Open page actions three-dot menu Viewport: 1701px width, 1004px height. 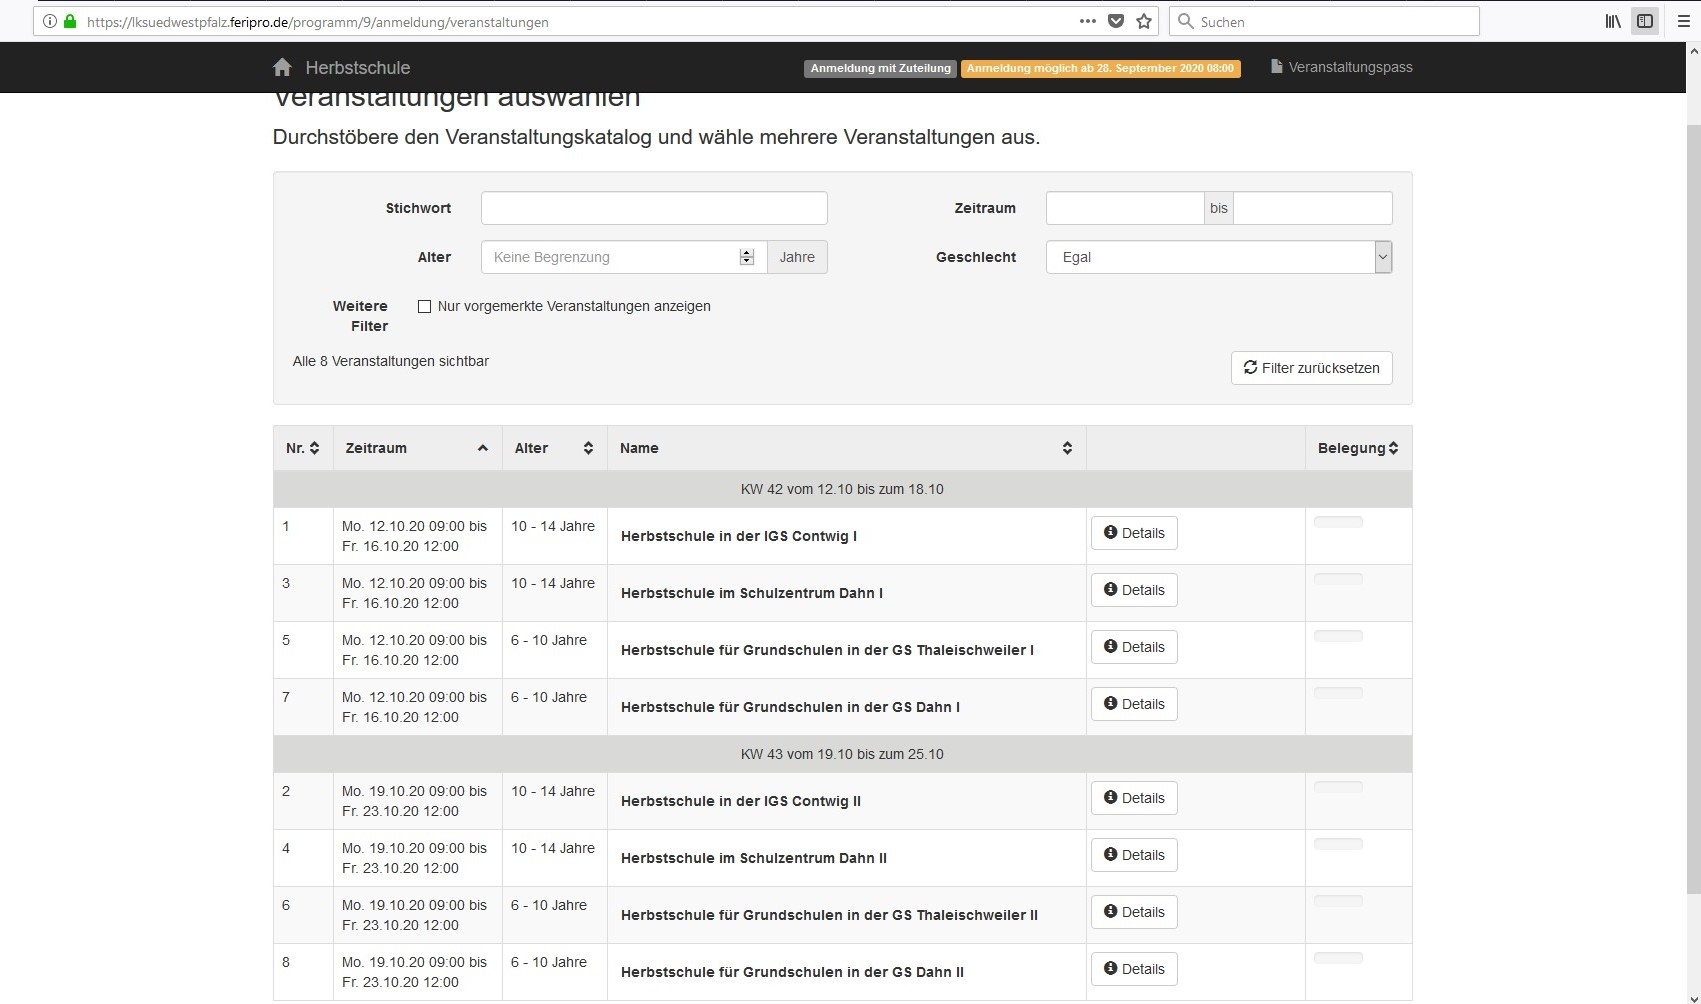[1087, 21]
